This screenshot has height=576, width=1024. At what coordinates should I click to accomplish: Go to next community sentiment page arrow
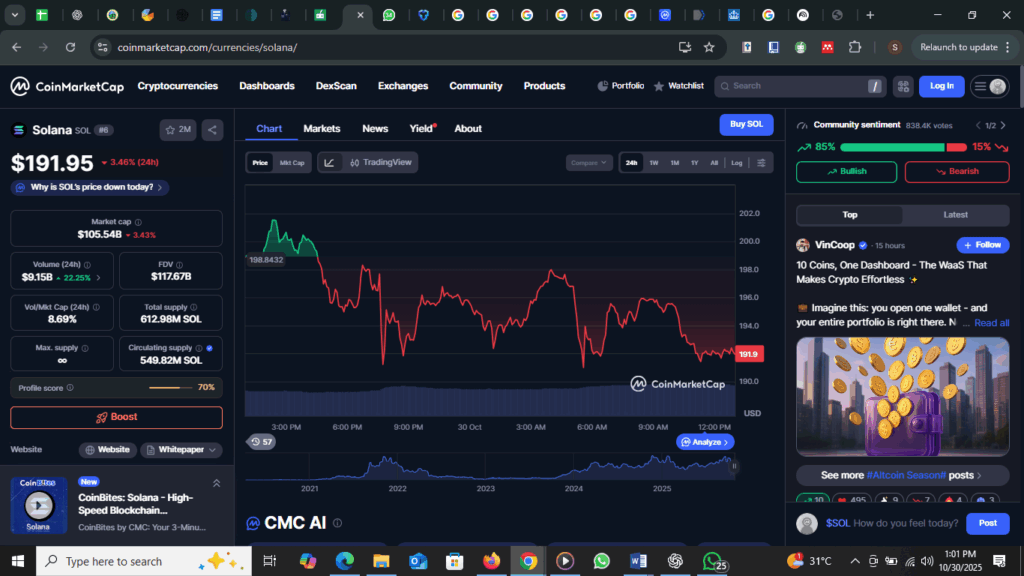[x=1005, y=125]
